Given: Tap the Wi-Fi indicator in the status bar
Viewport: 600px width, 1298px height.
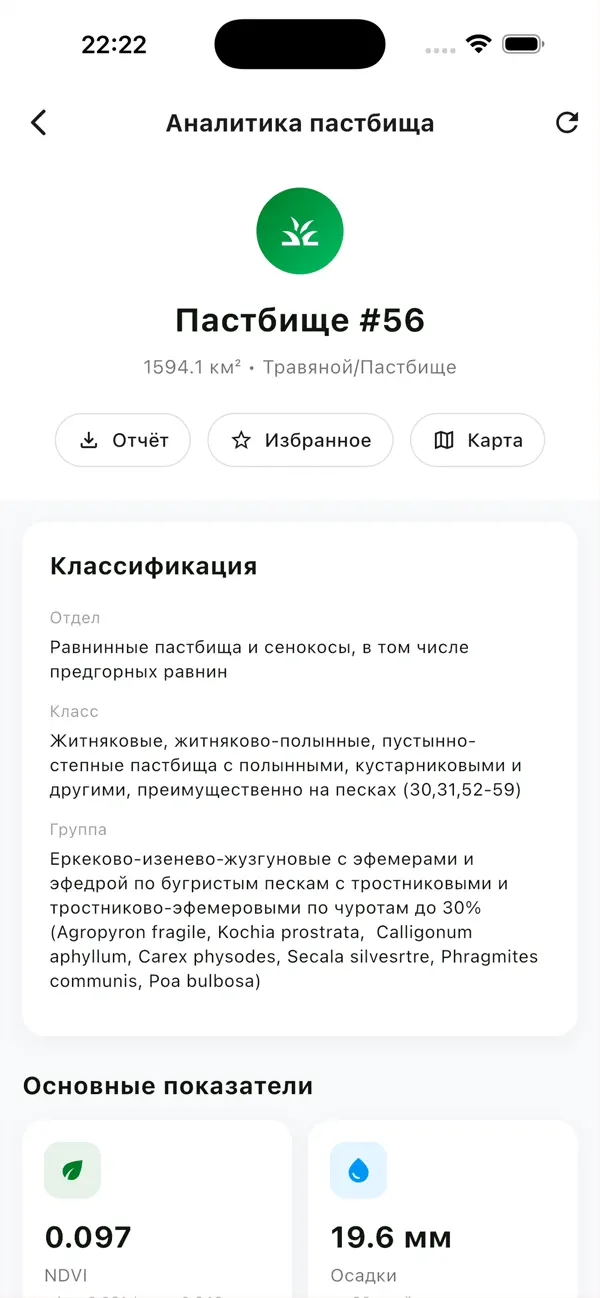Looking at the screenshot, I should tap(479, 44).
